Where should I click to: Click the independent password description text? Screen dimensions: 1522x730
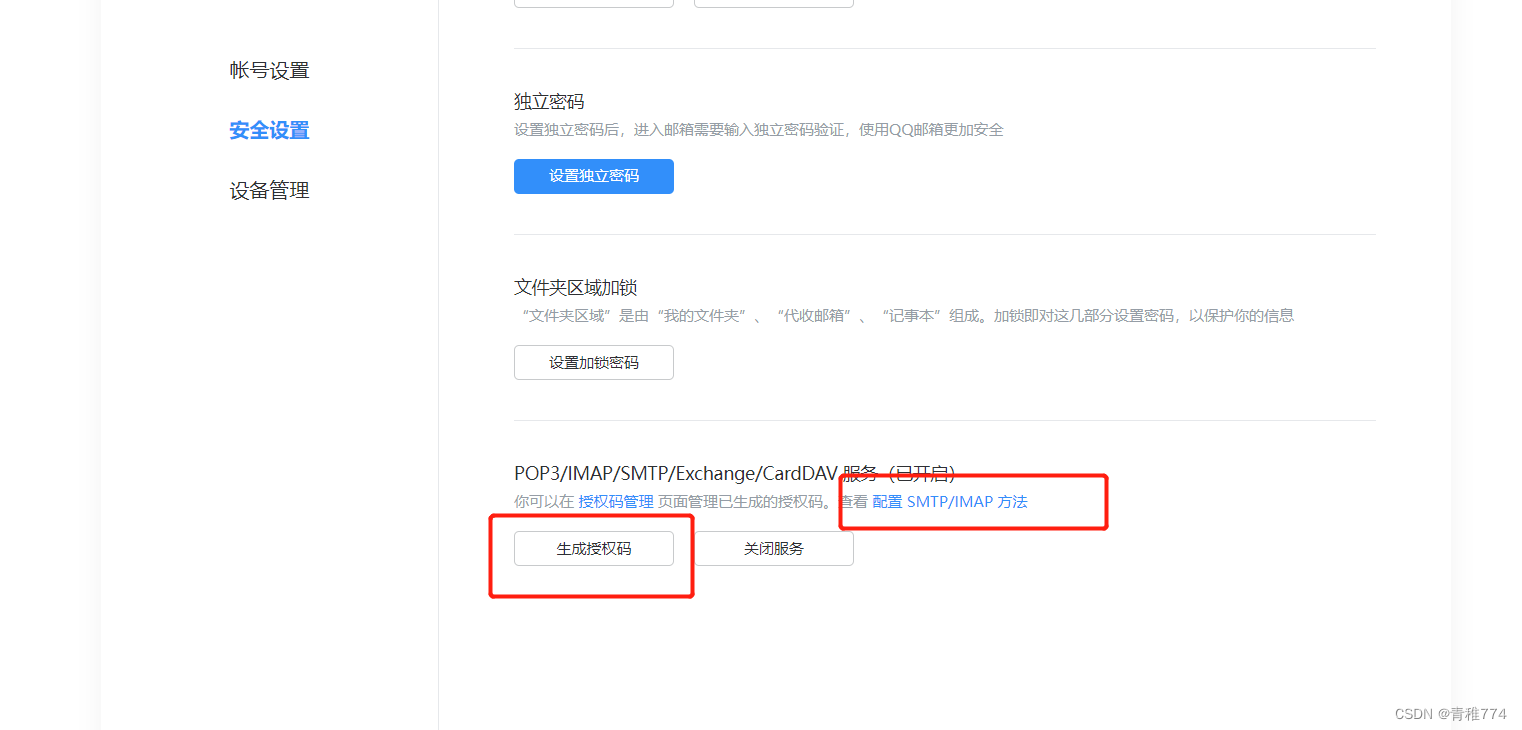(757, 129)
